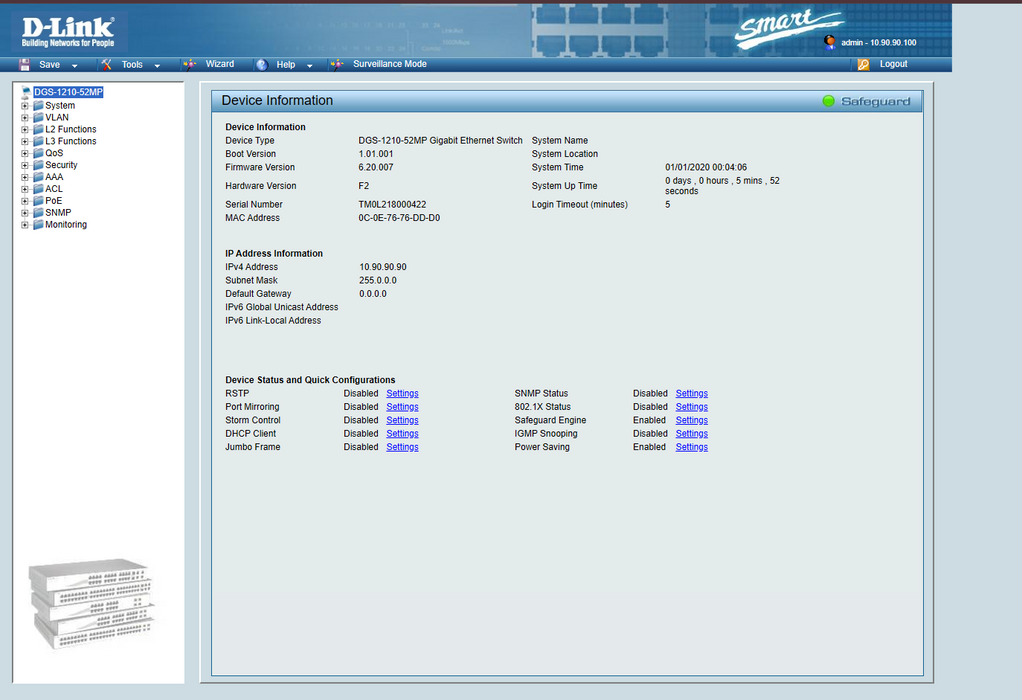Open RSTP Settings link
This screenshot has height=700, width=1022.
[x=402, y=394]
